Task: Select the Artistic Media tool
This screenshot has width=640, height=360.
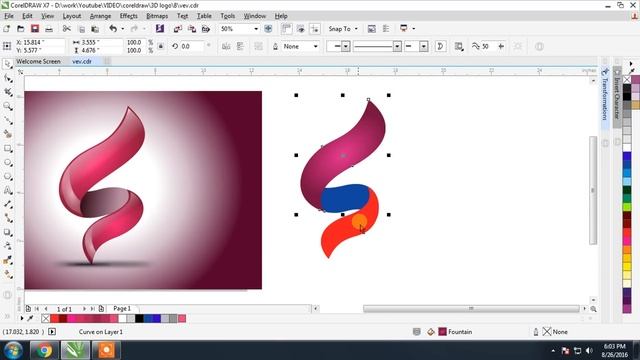Action: tap(7, 134)
